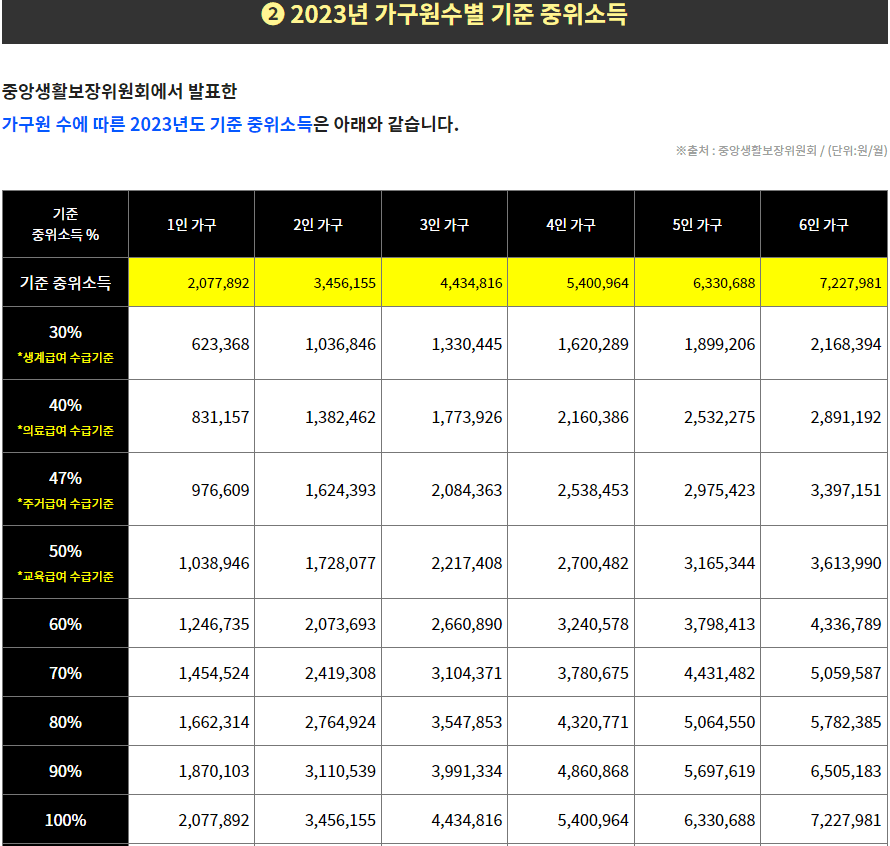Click the value 3,547,853
Screen dimensions: 890x846
coord(467,722)
